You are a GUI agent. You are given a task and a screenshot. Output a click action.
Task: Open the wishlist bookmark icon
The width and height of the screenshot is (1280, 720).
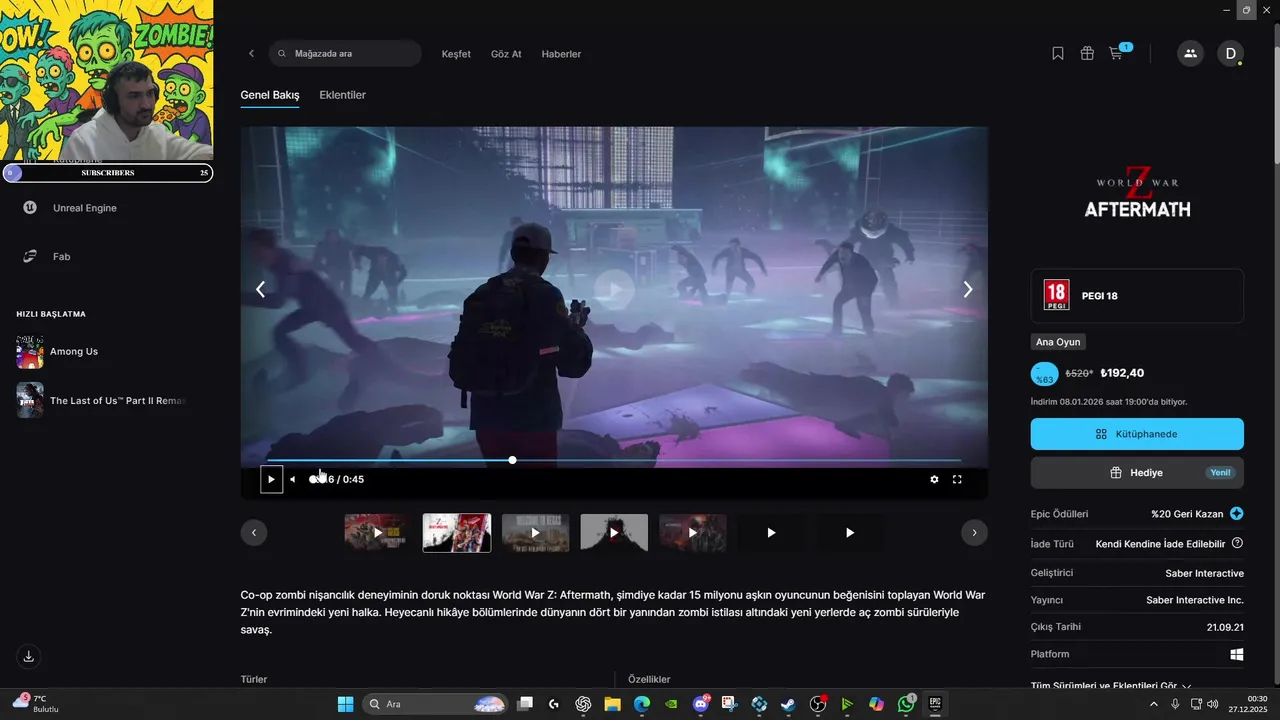point(1058,54)
